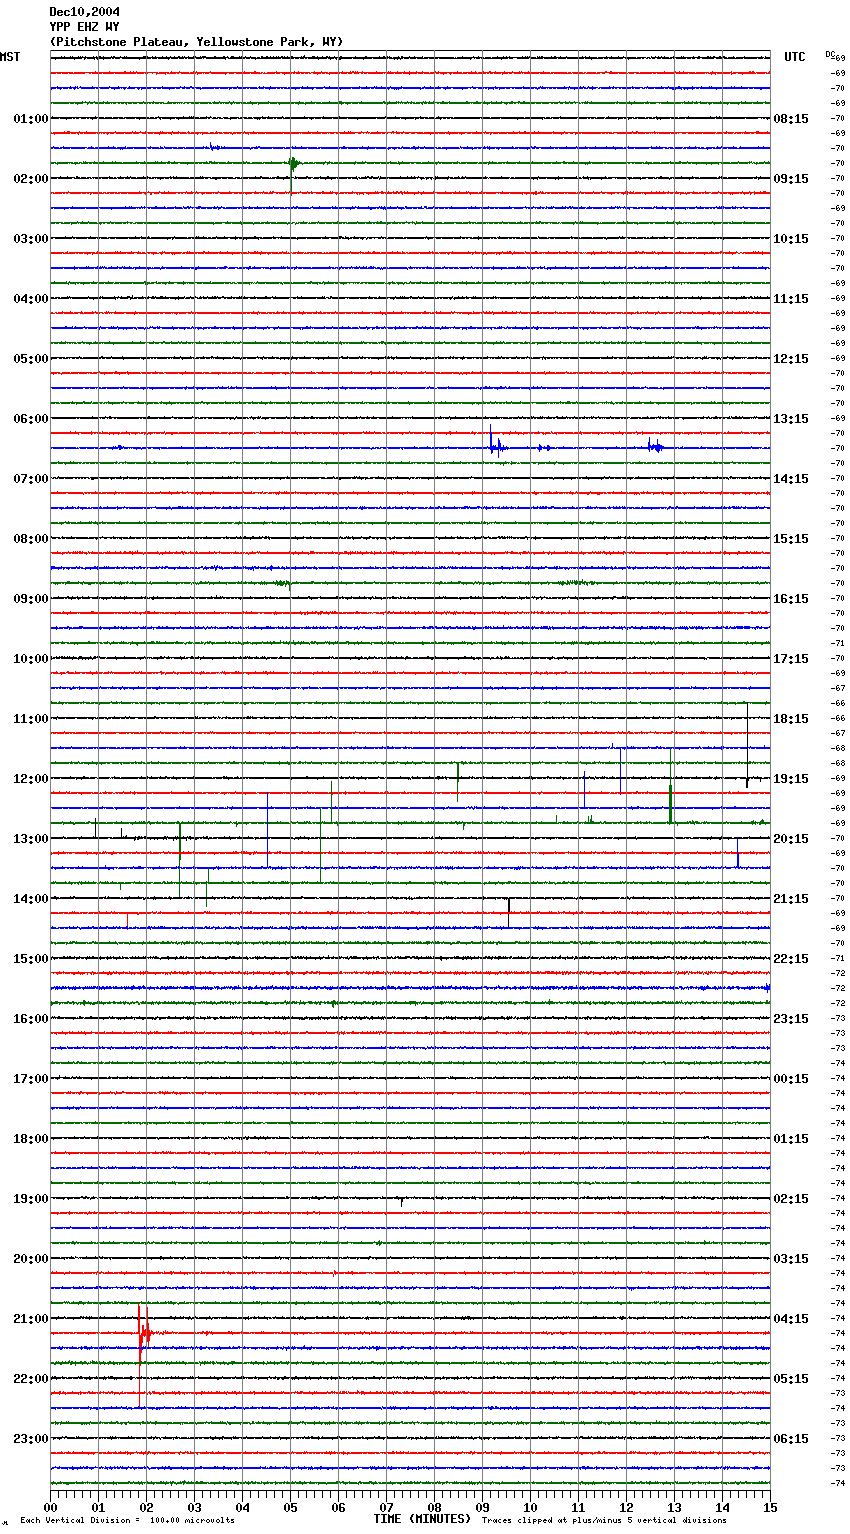Screen dimensions: 850x1534
Task: Click the 12:15 UTC time label
Action: point(791,359)
